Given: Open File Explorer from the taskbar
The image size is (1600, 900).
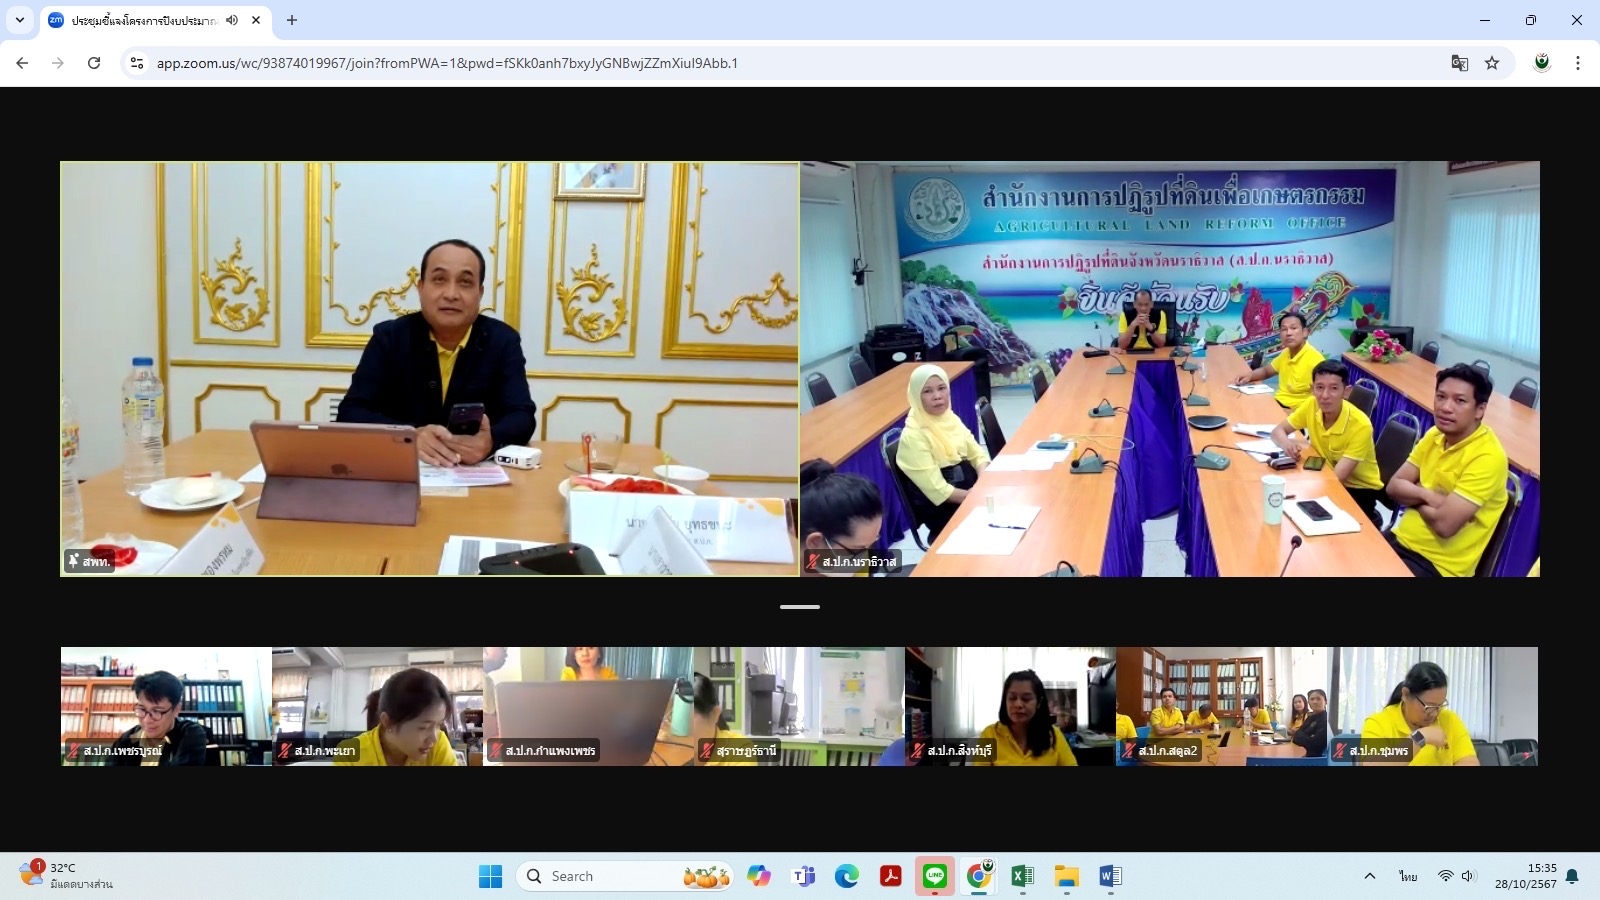Looking at the screenshot, I should coord(1067,876).
